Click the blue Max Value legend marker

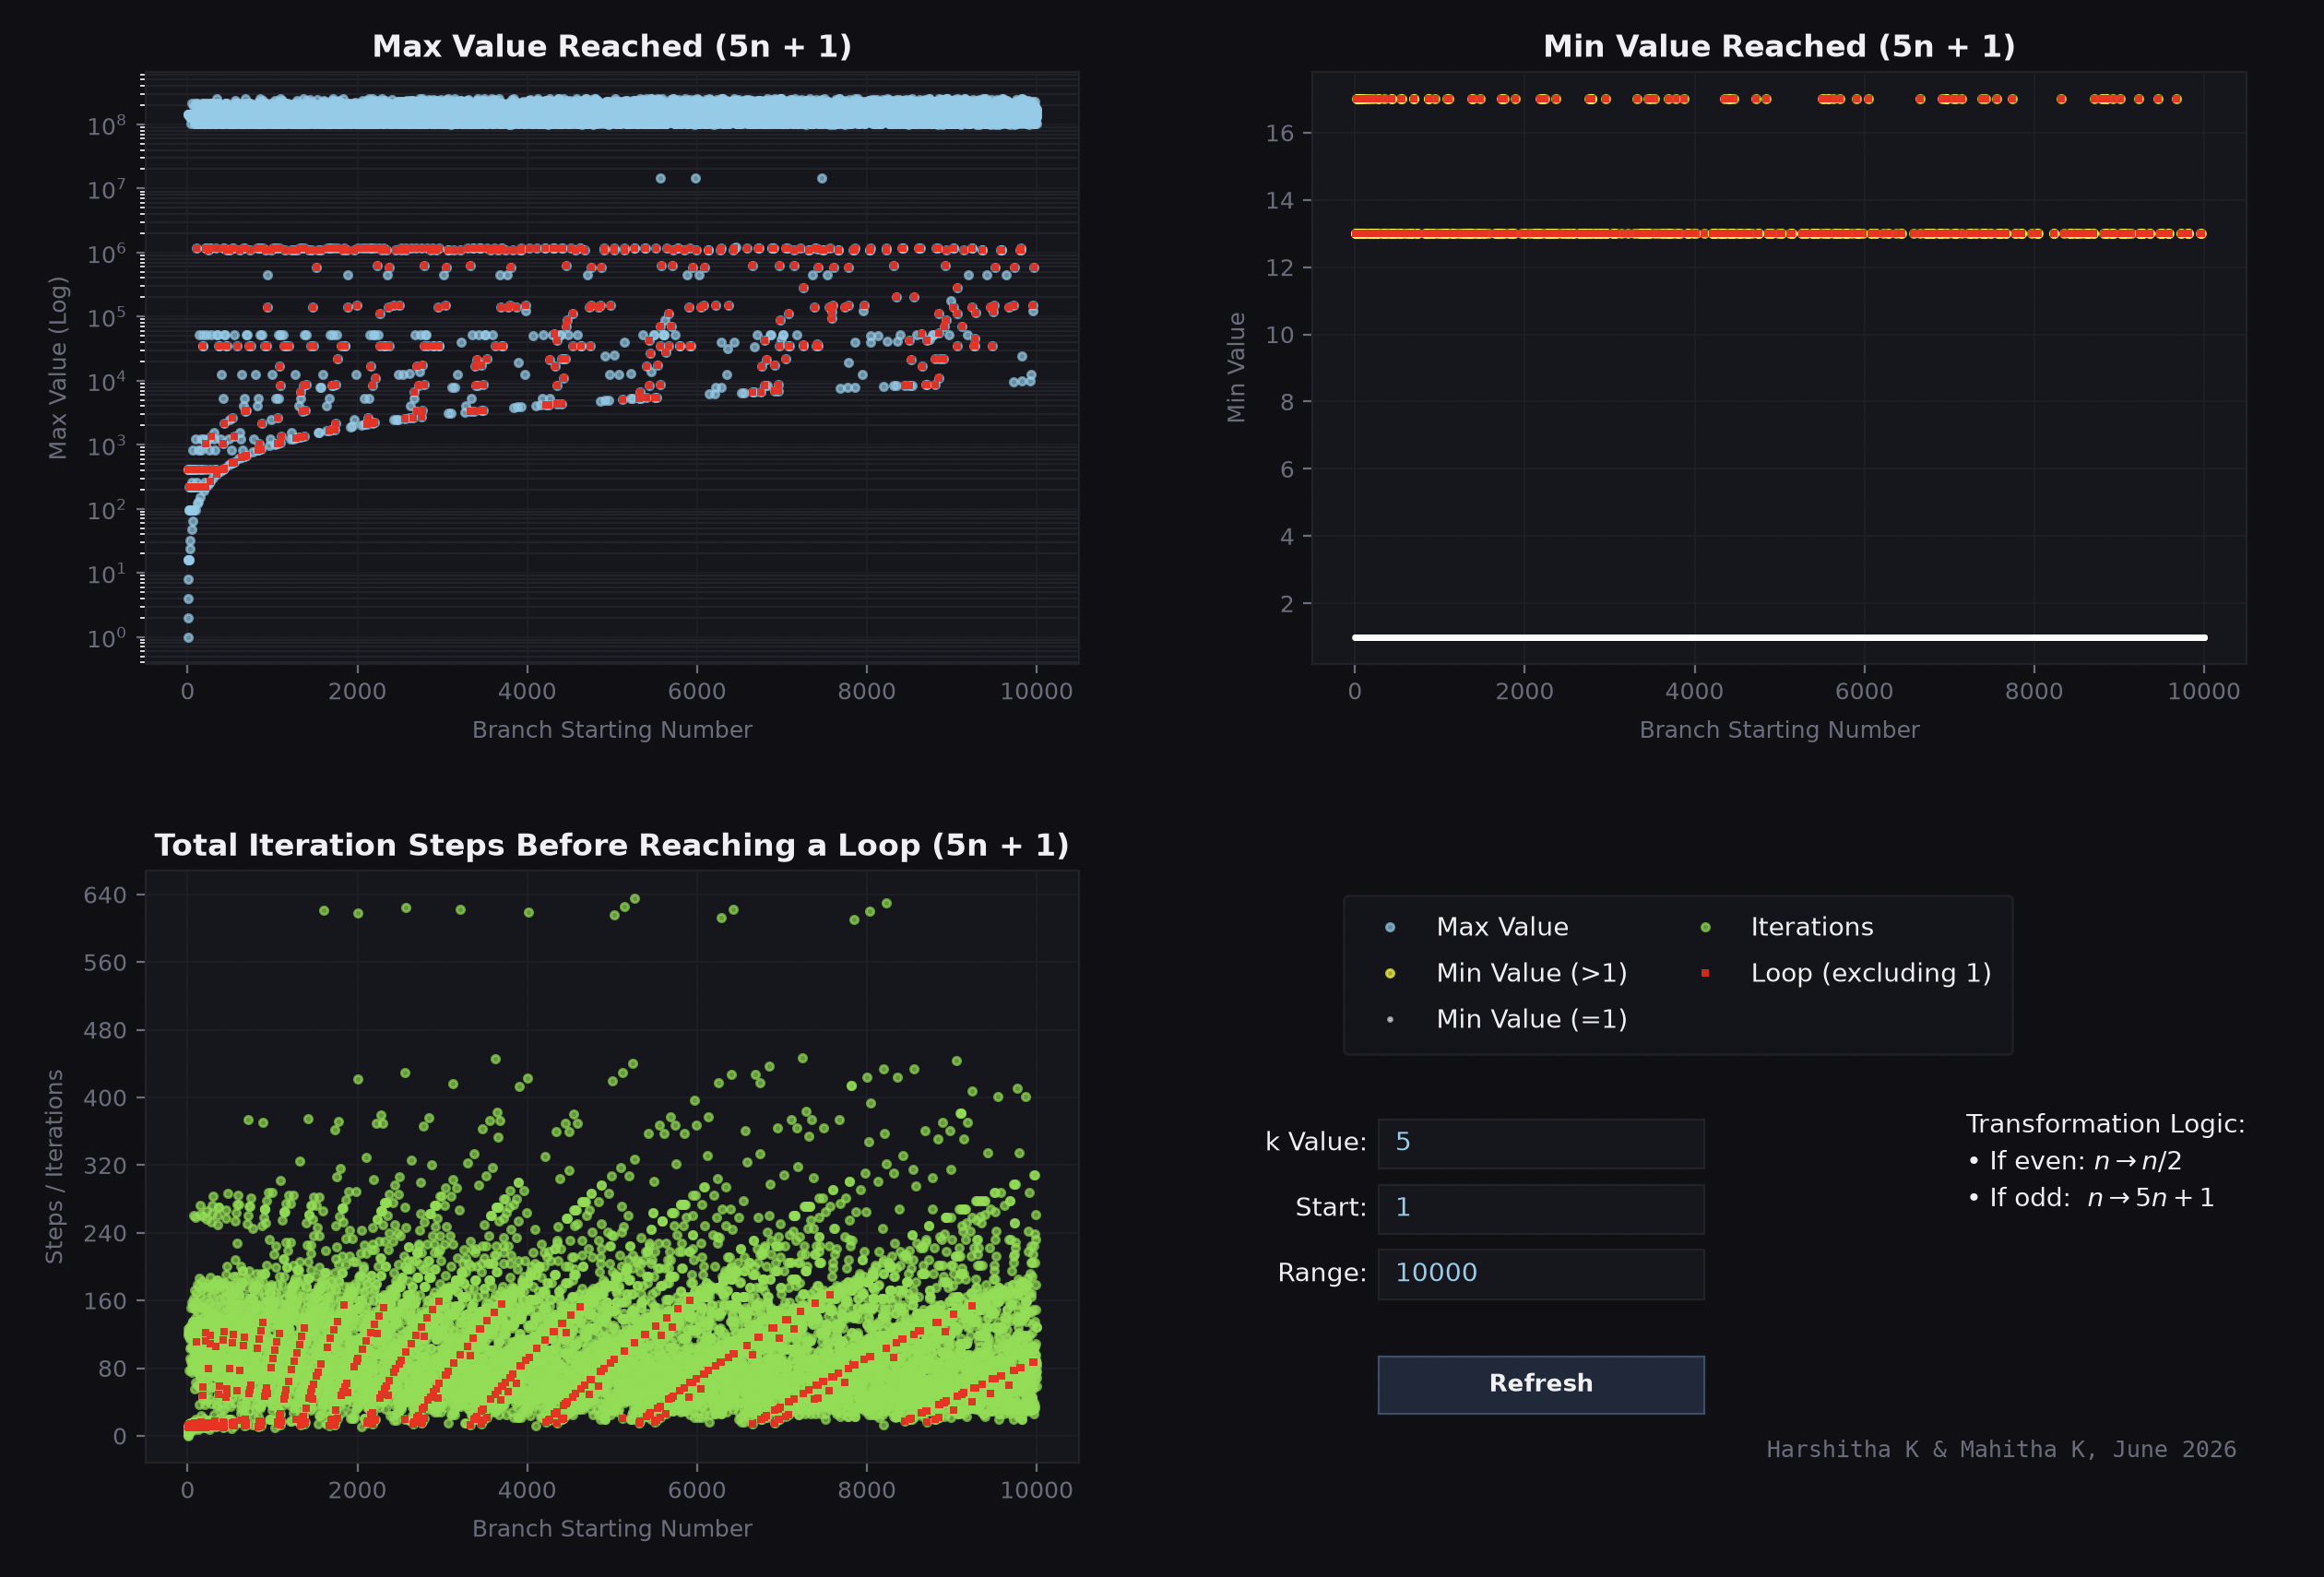pyautogui.click(x=1390, y=928)
